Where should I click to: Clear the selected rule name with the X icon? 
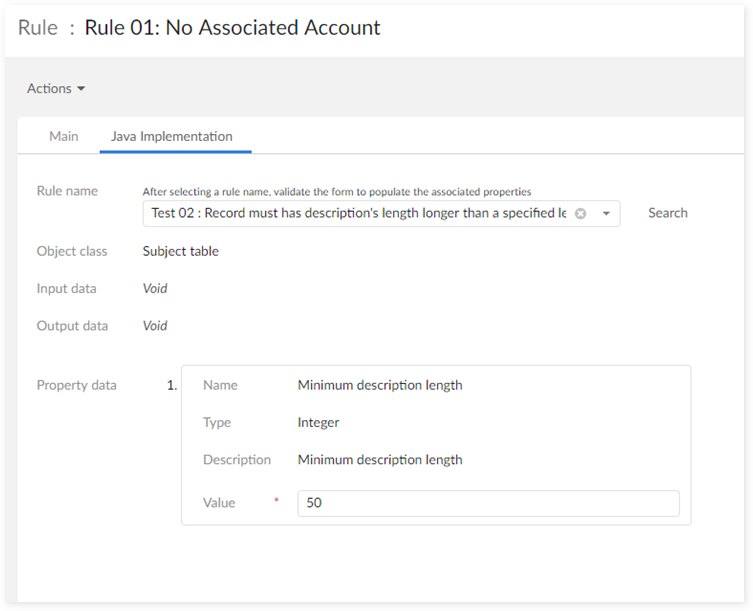(580, 213)
